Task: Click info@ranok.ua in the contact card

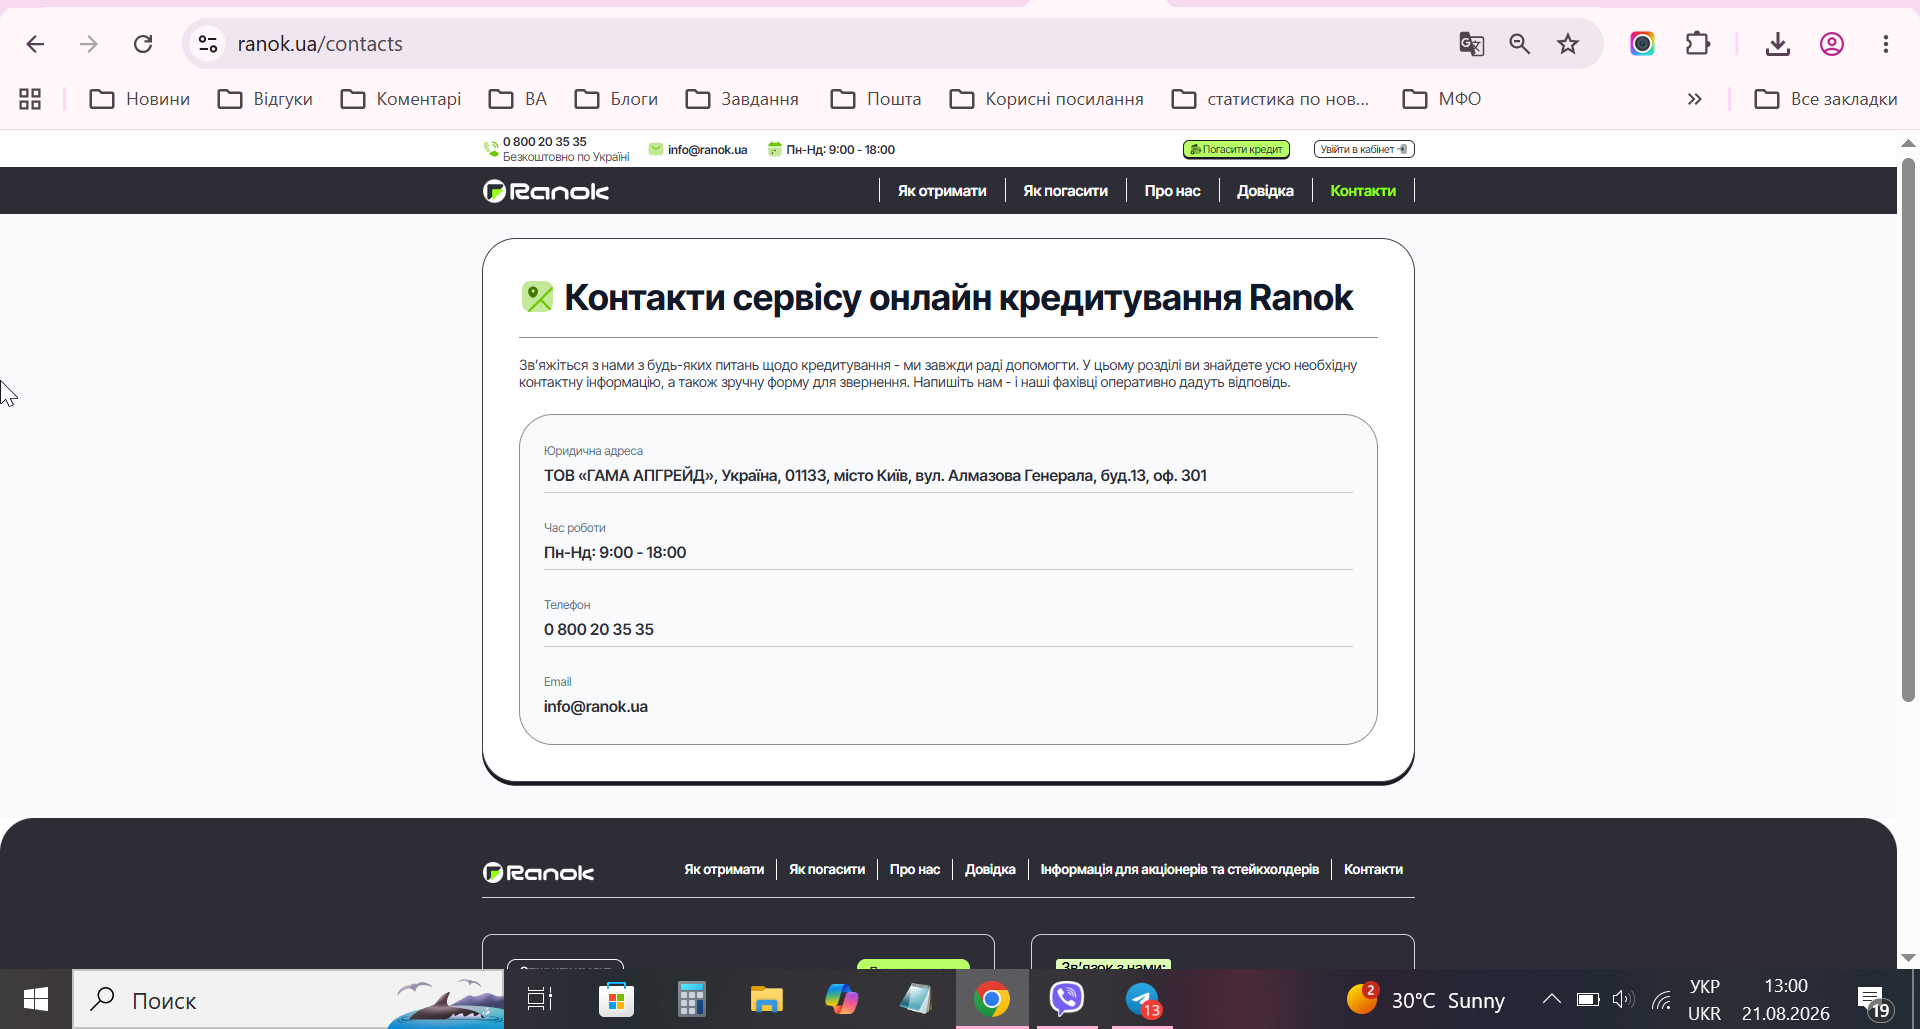Action: [596, 707]
